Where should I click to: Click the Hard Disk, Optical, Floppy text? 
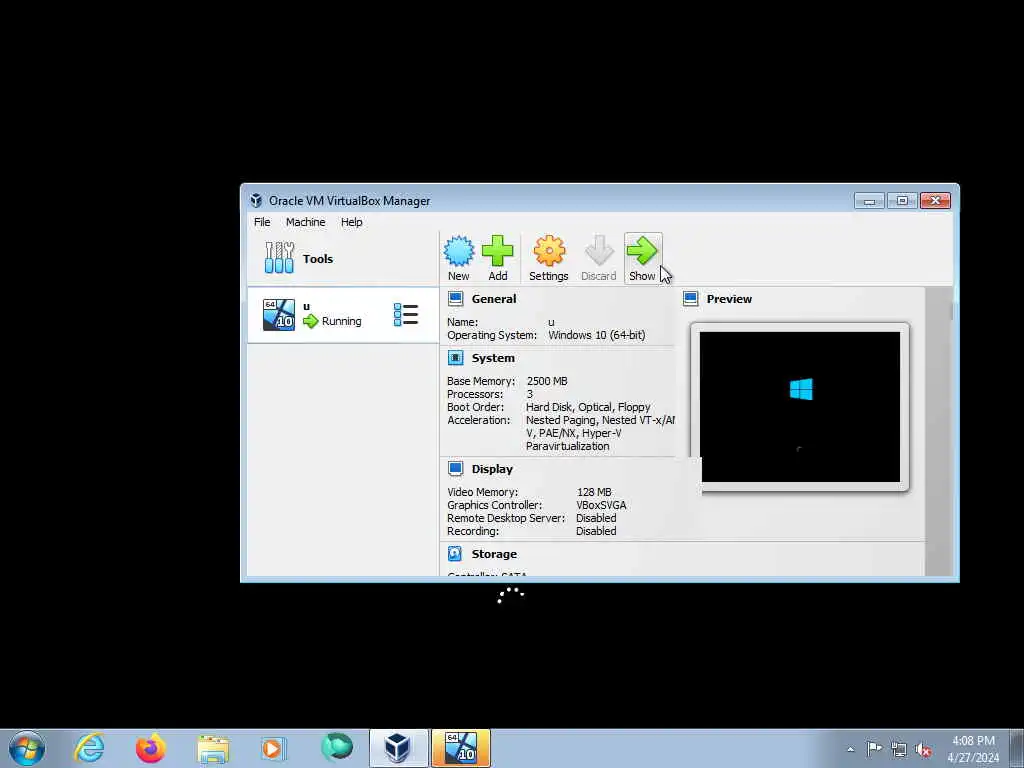[588, 407]
